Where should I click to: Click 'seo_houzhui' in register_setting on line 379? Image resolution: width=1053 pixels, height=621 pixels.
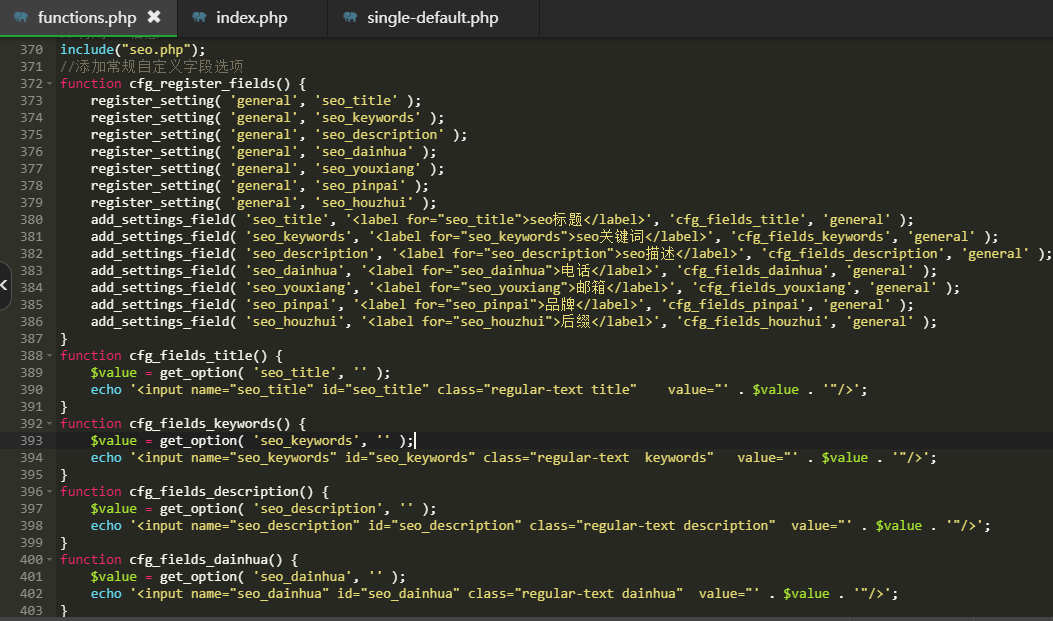(x=364, y=203)
